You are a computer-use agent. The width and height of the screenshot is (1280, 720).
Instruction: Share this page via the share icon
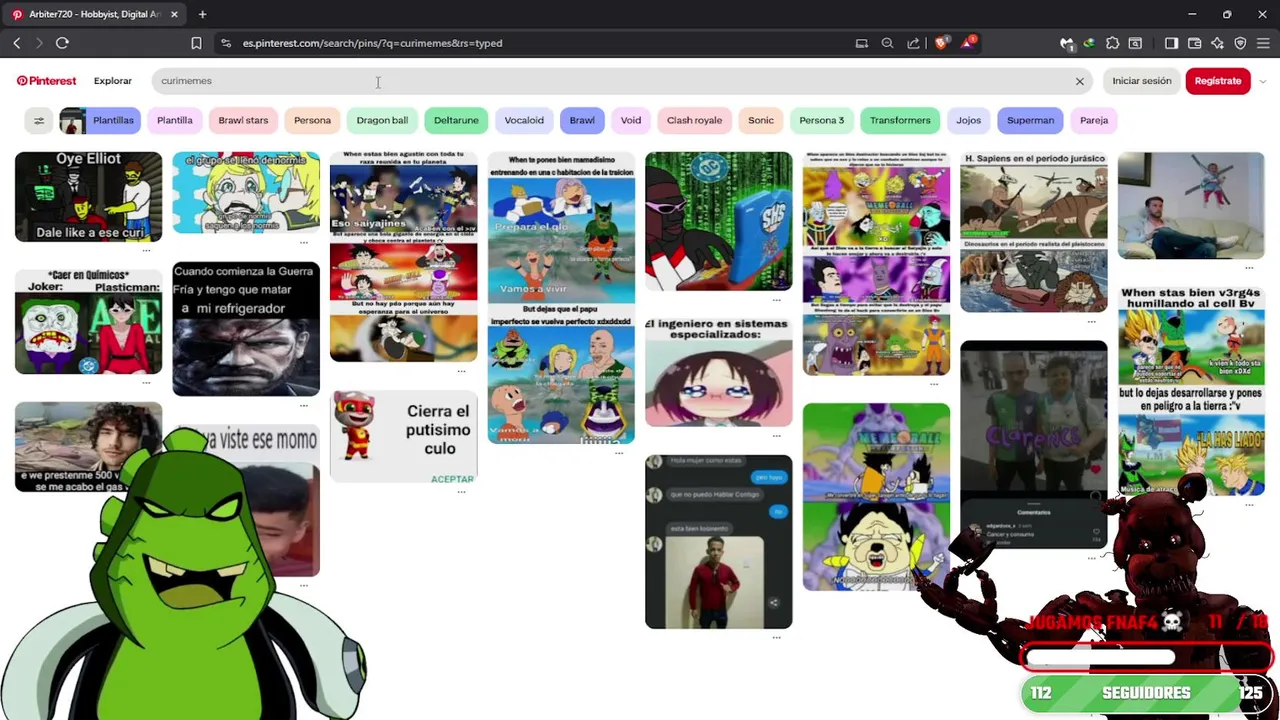pyautogui.click(x=913, y=43)
